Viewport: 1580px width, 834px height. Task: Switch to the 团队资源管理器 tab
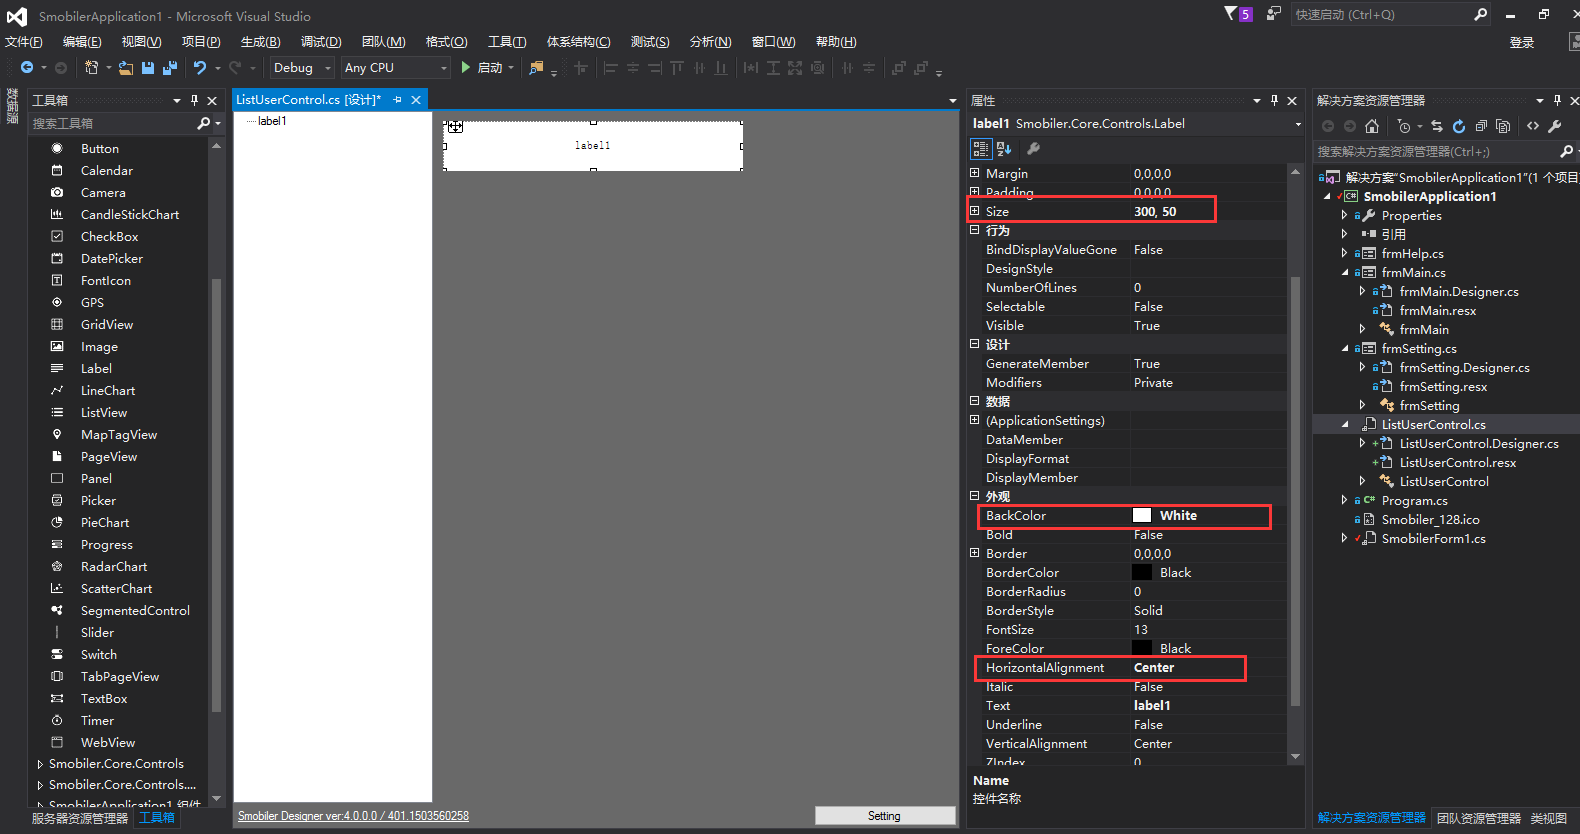[x=1478, y=818]
